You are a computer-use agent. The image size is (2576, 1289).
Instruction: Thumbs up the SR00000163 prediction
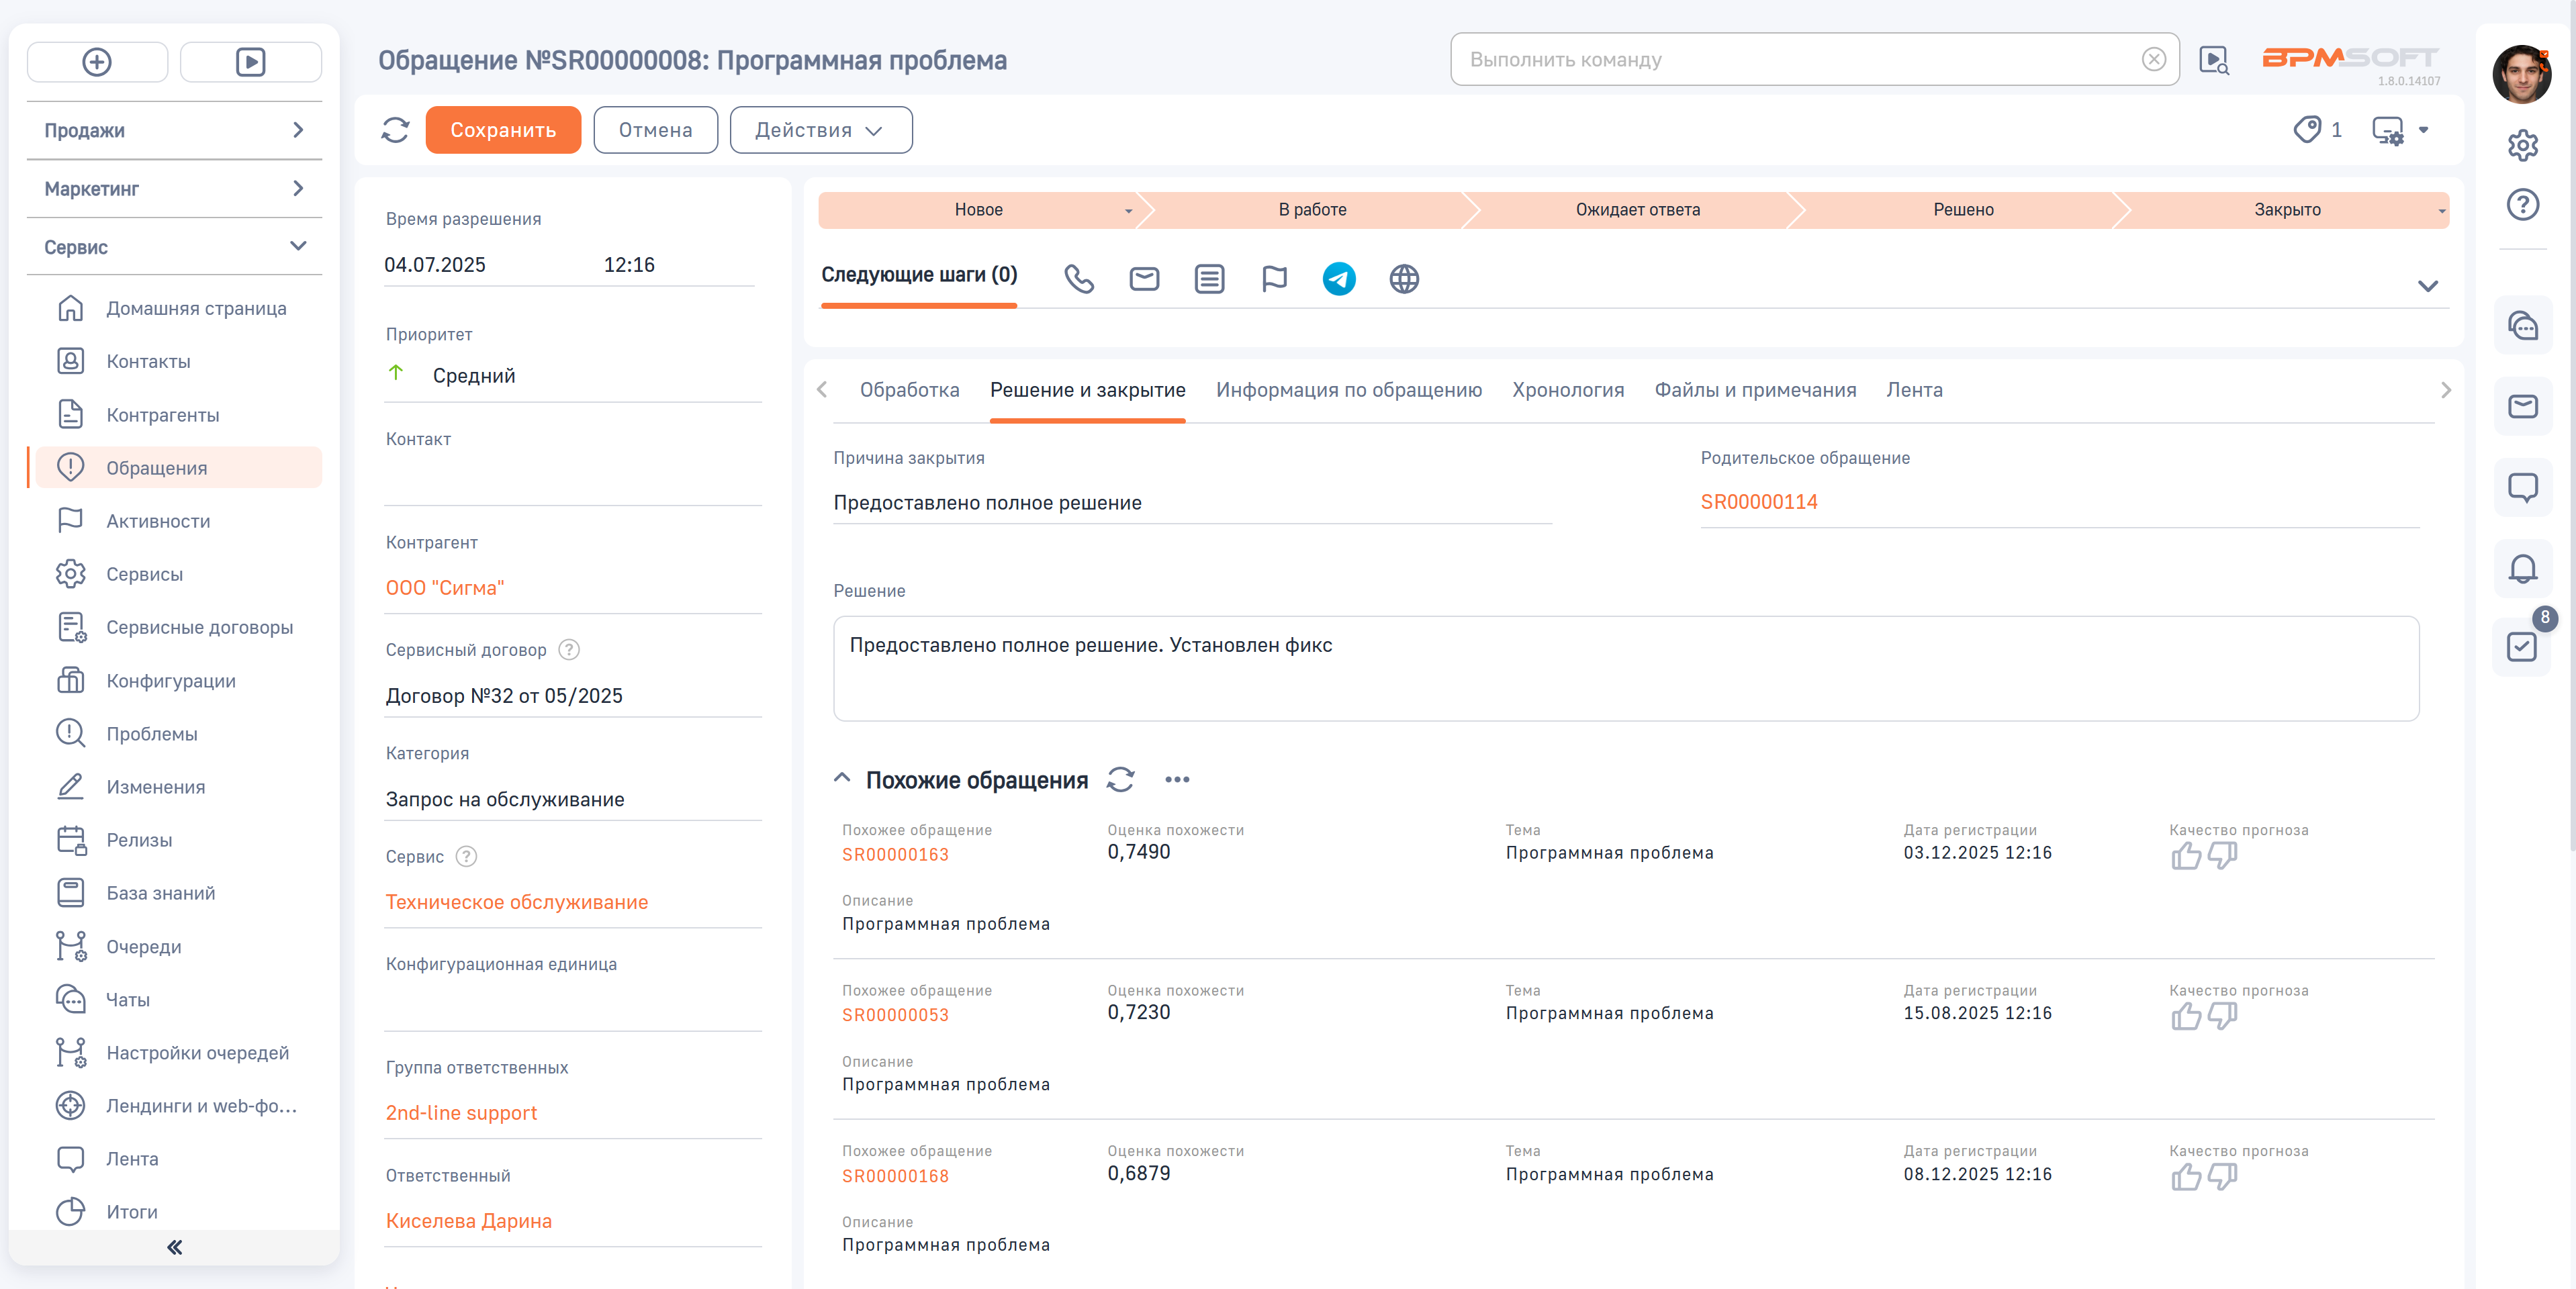point(2186,856)
